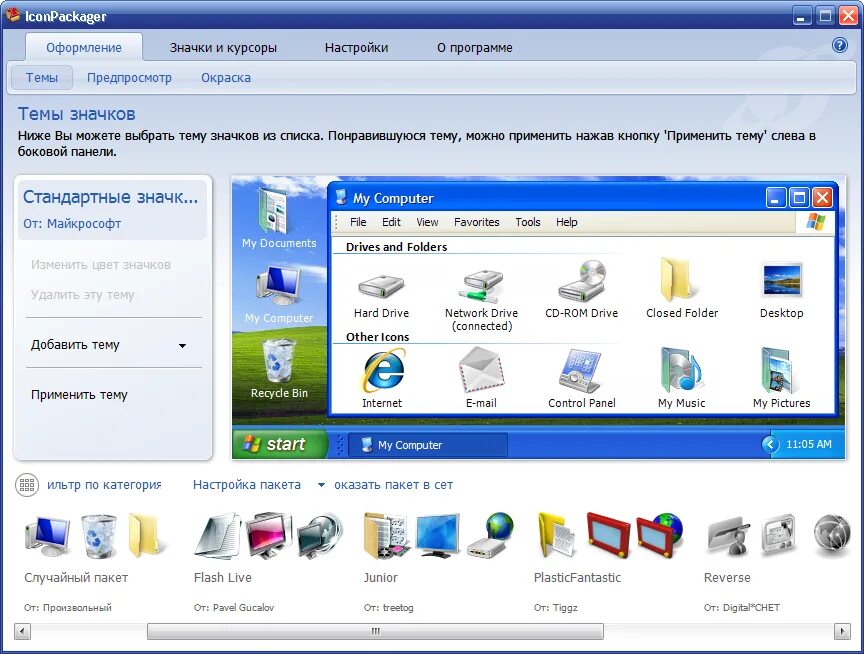This screenshot has width=864, height=654.
Task: Open the Настройки tab
Action: [x=357, y=47]
